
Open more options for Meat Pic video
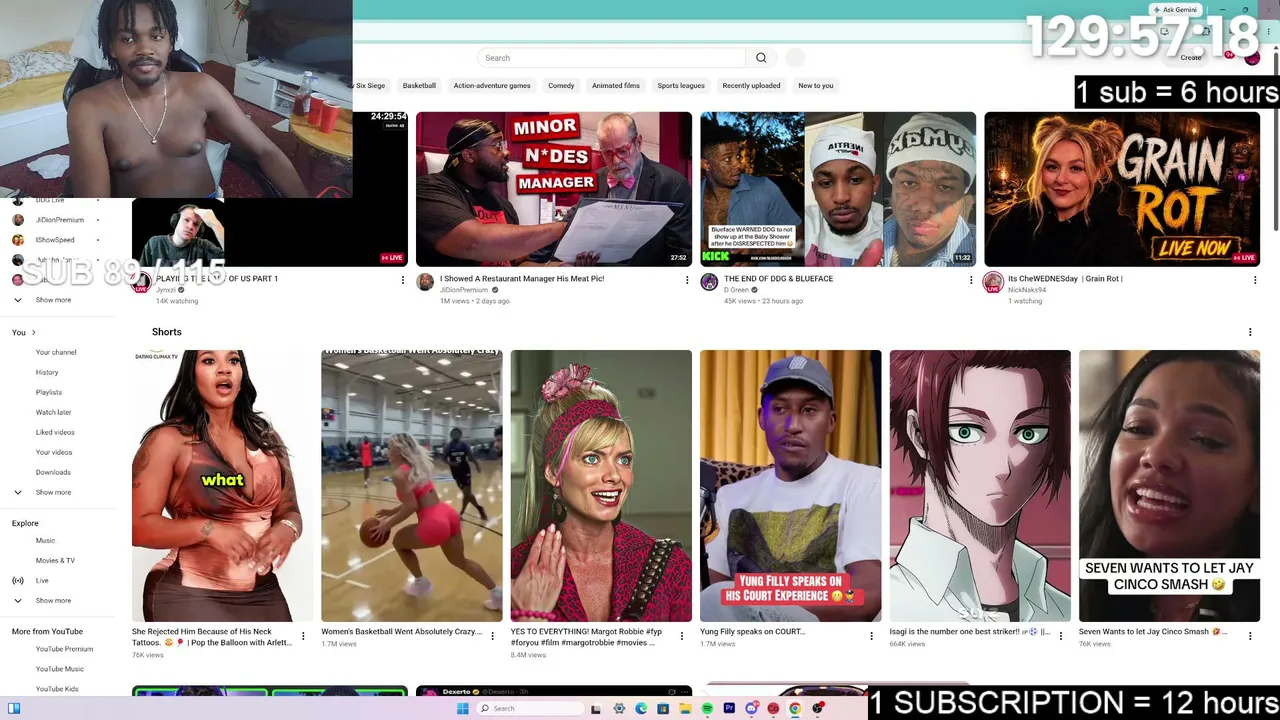click(x=687, y=280)
